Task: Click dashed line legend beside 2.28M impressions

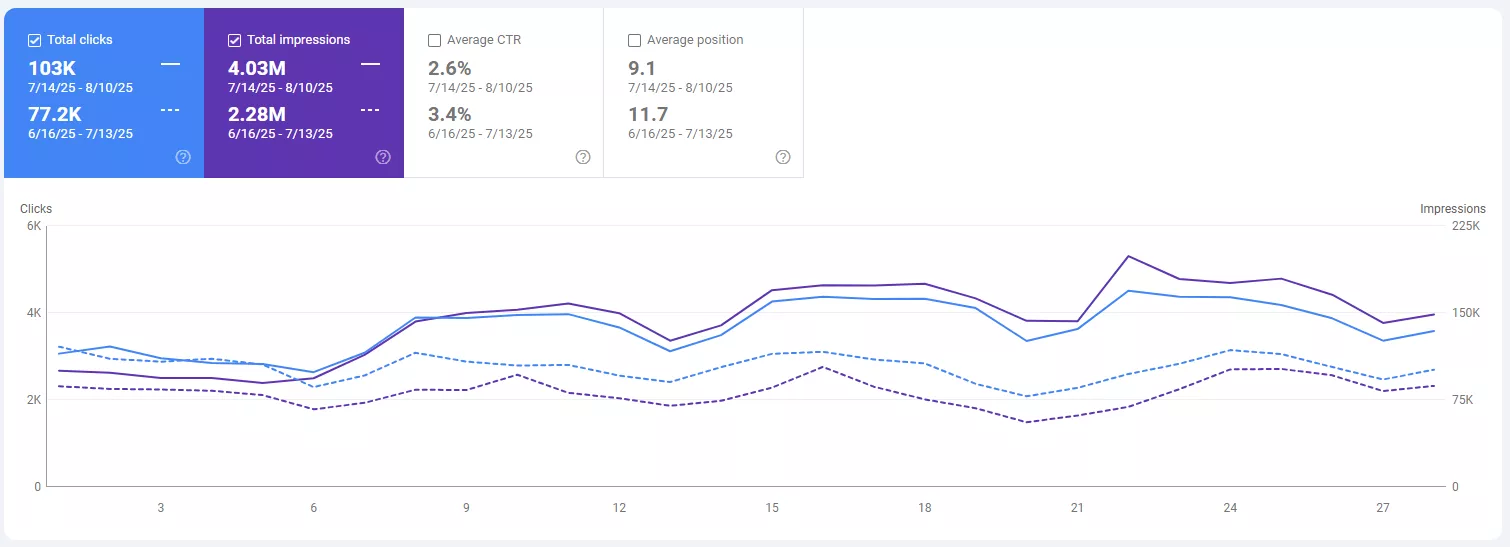Action: coord(370,110)
